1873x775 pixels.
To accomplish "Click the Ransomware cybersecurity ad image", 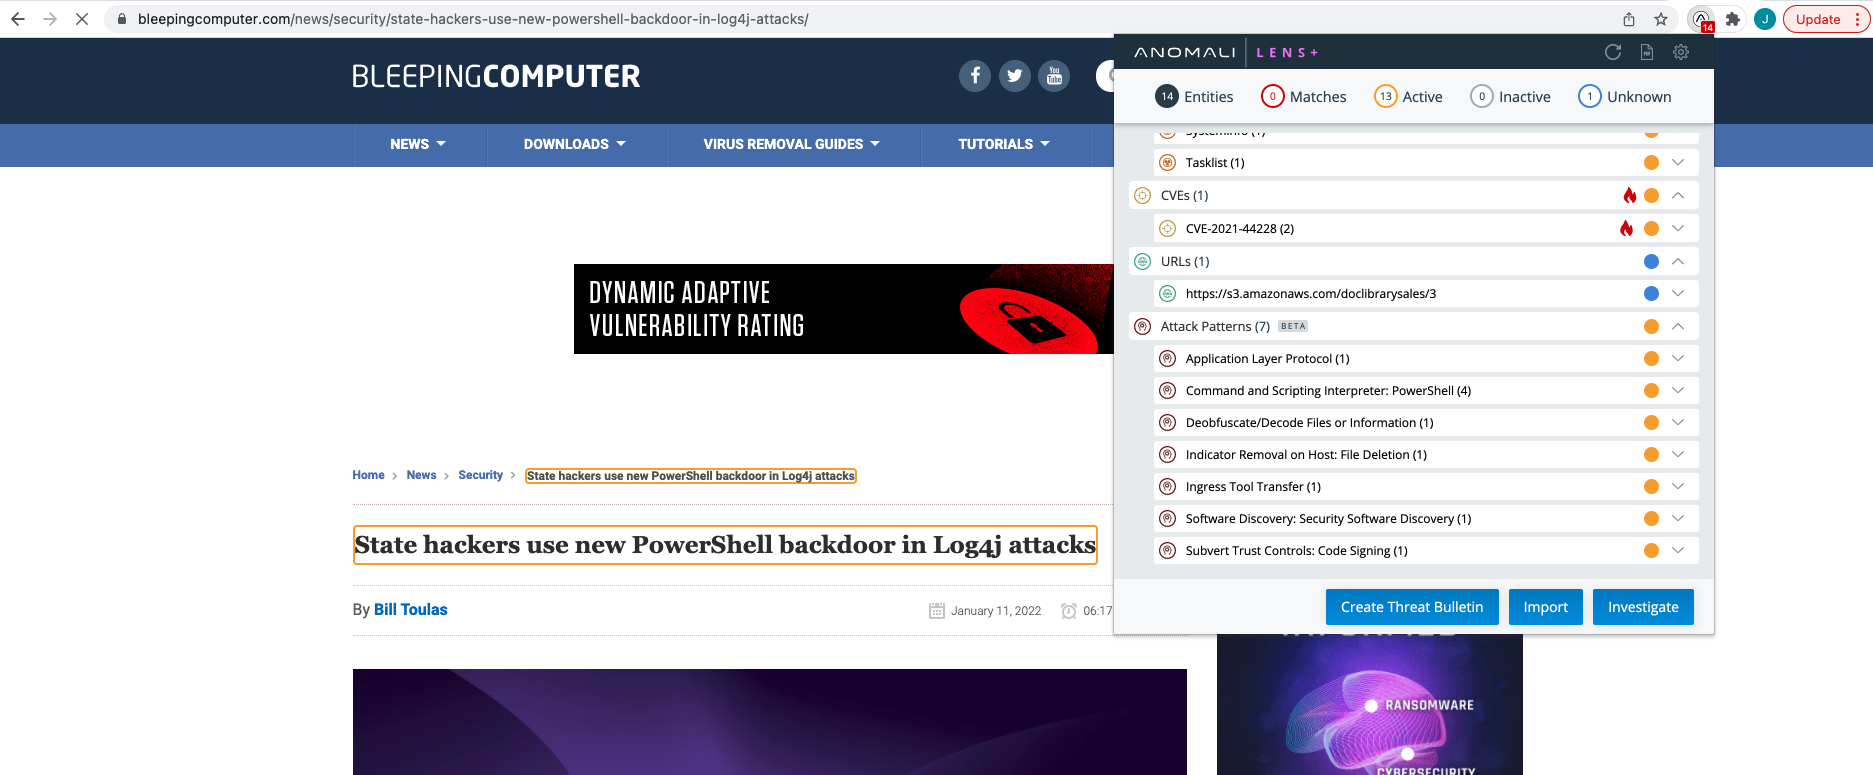I will point(1370,705).
